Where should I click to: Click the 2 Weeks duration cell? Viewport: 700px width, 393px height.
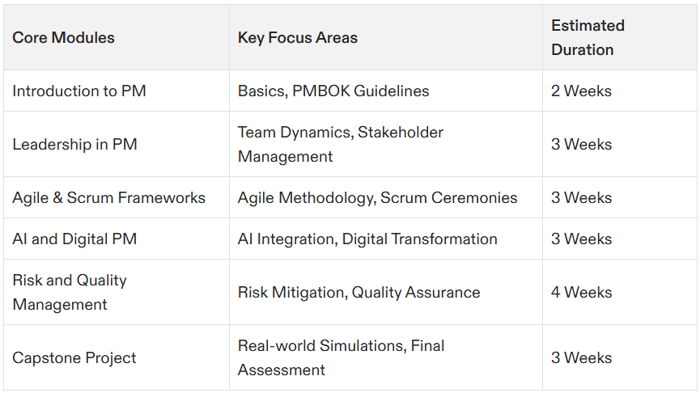tap(620, 91)
